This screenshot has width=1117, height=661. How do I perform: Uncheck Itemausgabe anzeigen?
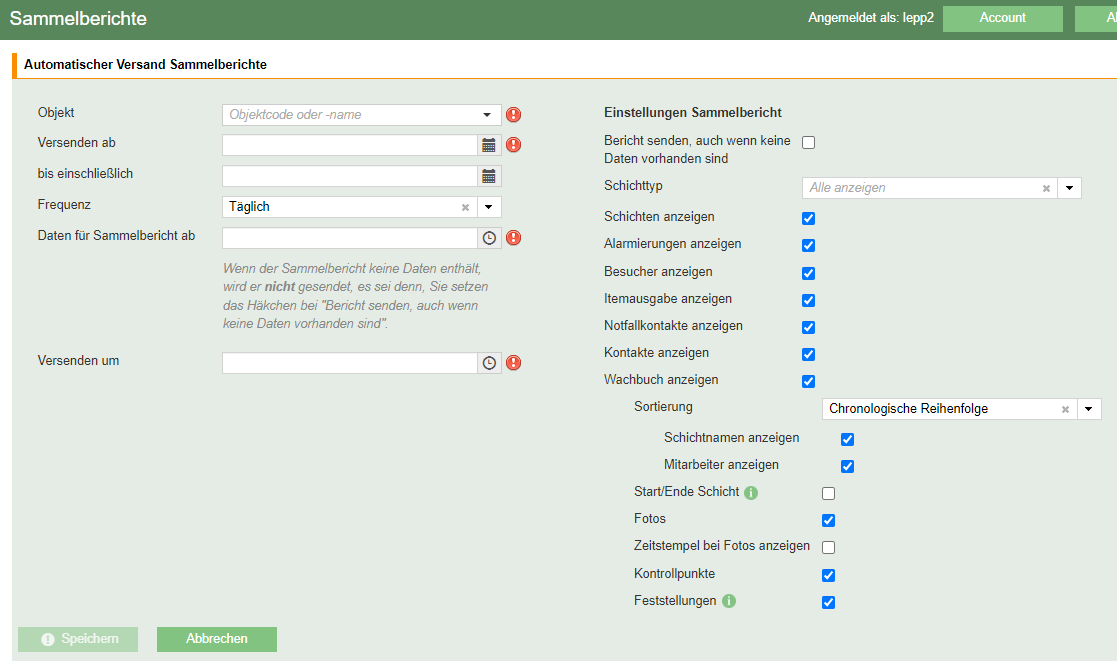pyautogui.click(x=809, y=300)
